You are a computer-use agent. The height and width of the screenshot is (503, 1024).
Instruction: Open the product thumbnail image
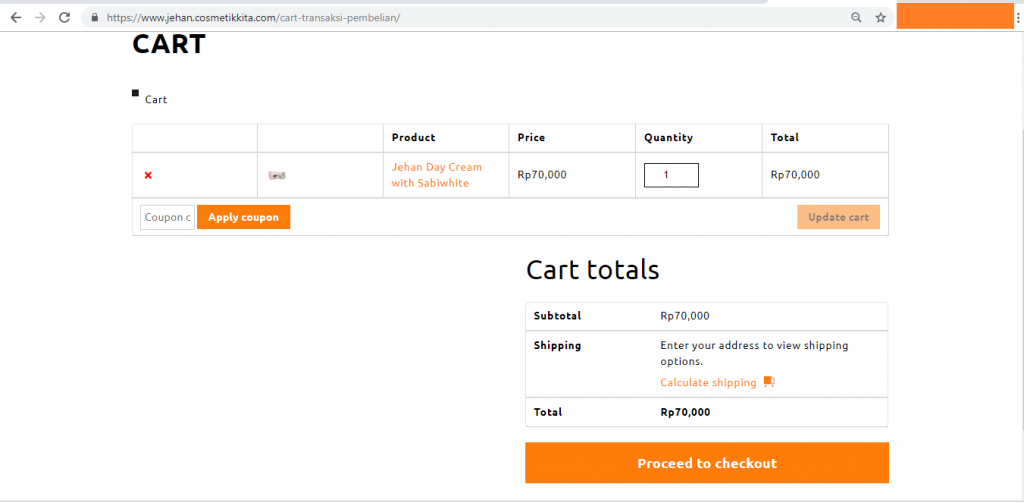click(278, 175)
